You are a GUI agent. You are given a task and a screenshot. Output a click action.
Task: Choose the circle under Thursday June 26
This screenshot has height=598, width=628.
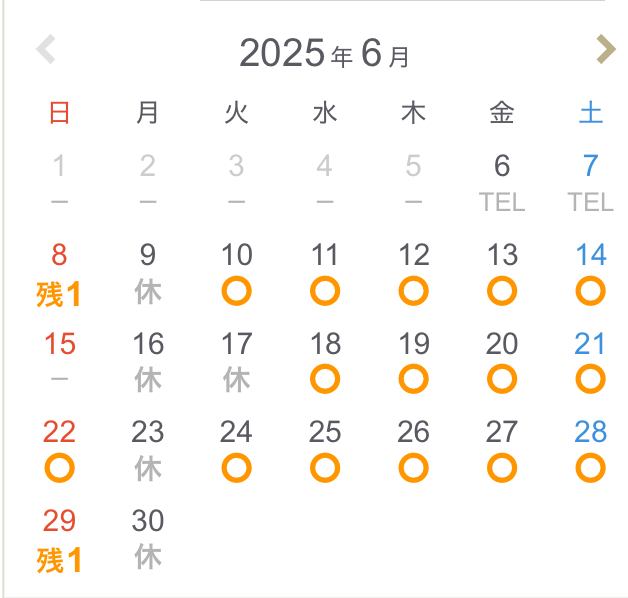point(414,468)
